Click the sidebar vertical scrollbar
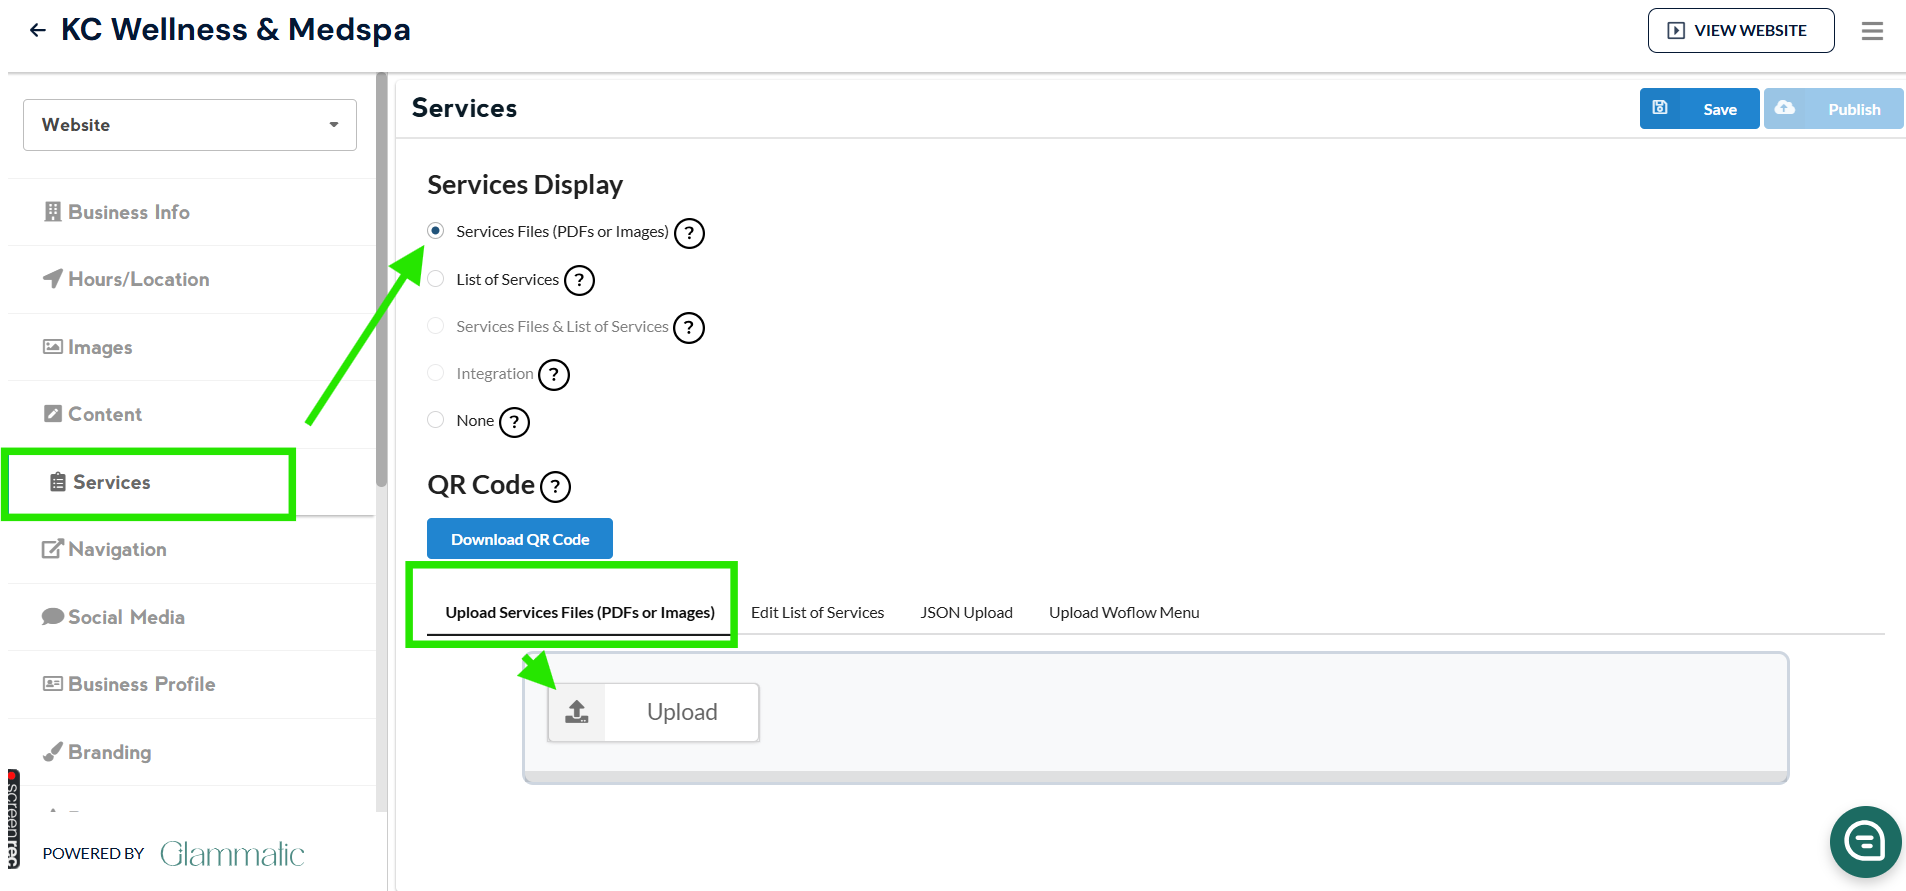The height and width of the screenshot is (891, 1906). pos(381,280)
